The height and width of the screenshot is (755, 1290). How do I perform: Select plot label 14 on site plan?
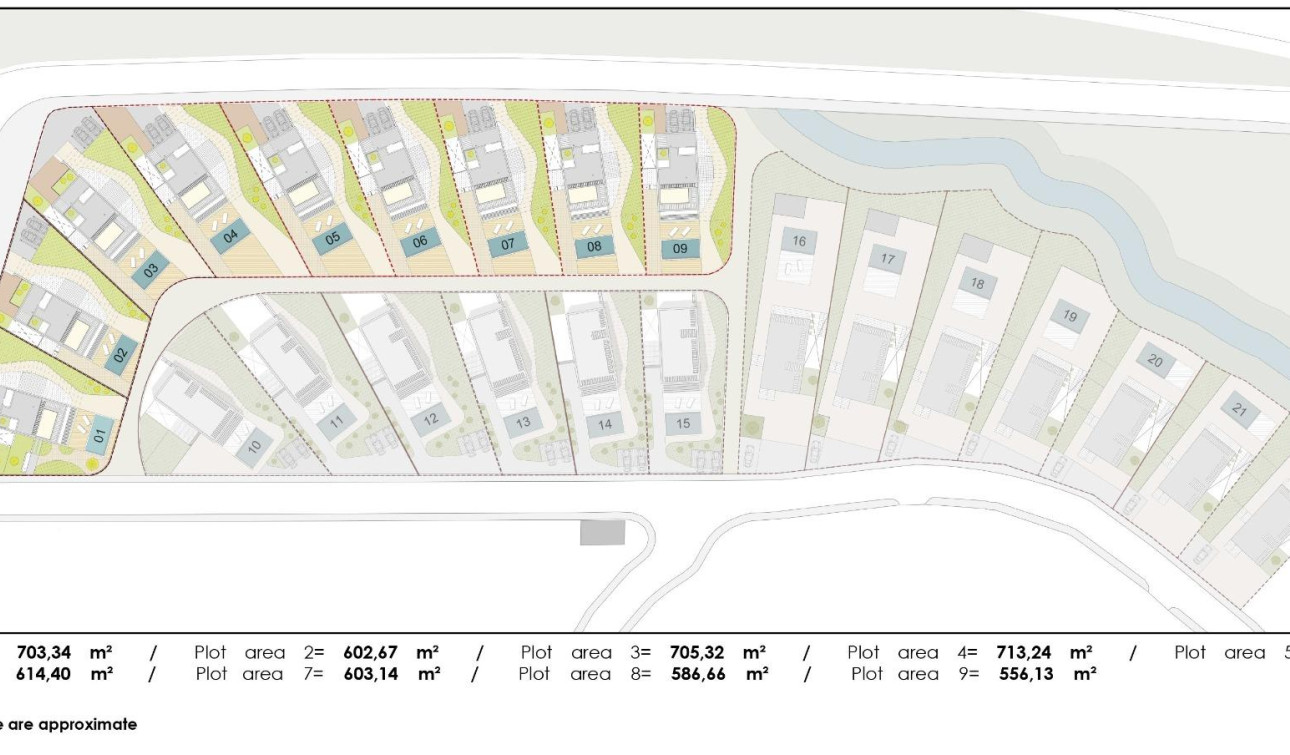(604, 425)
